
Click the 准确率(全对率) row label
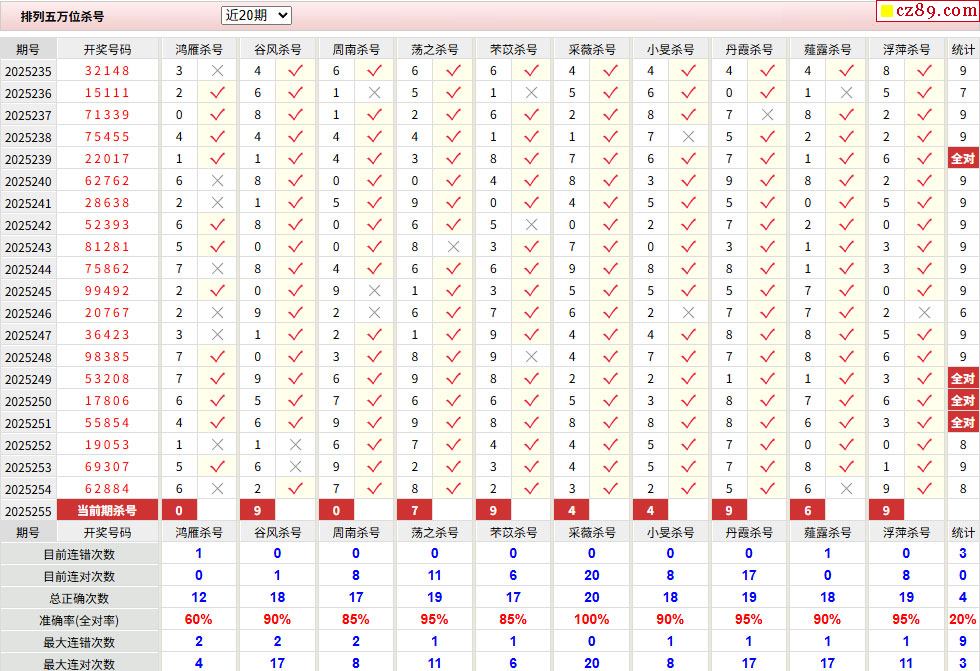(x=79, y=620)
